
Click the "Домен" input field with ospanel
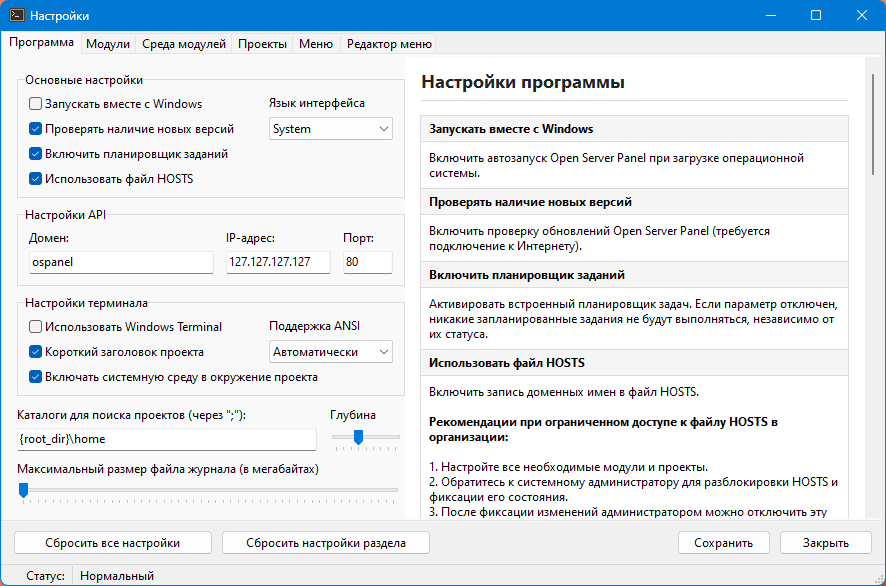[x=121, y=262]
